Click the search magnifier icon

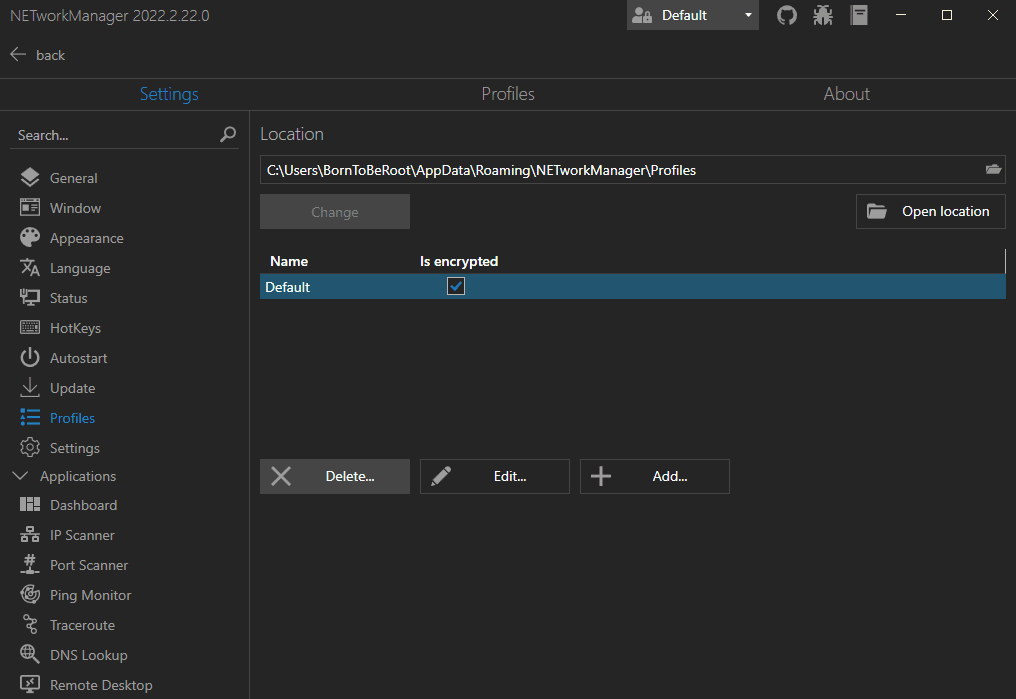click(227, 135)
